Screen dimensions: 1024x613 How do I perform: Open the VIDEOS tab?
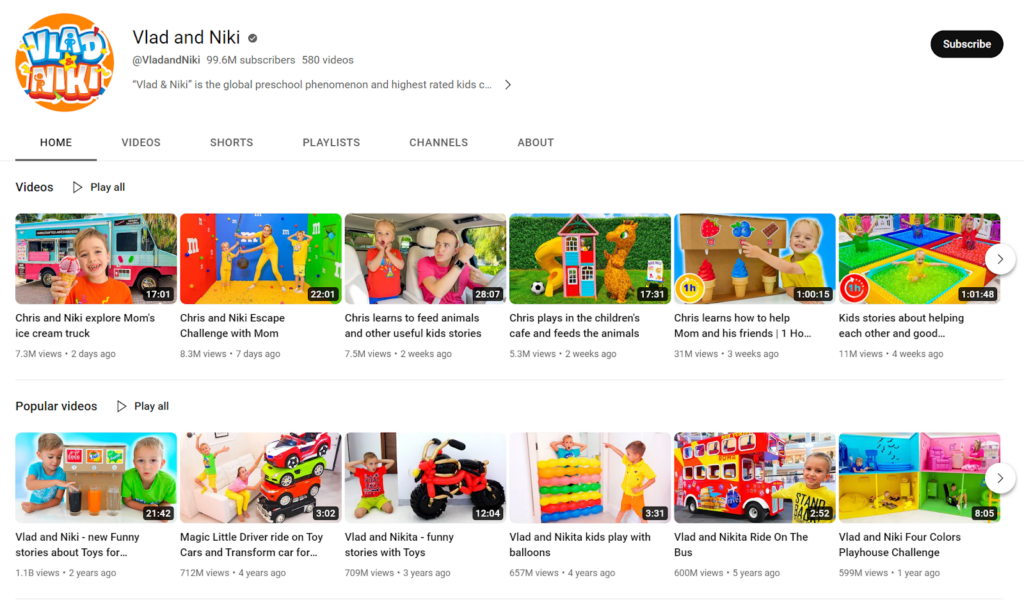[x=141, y=142]
